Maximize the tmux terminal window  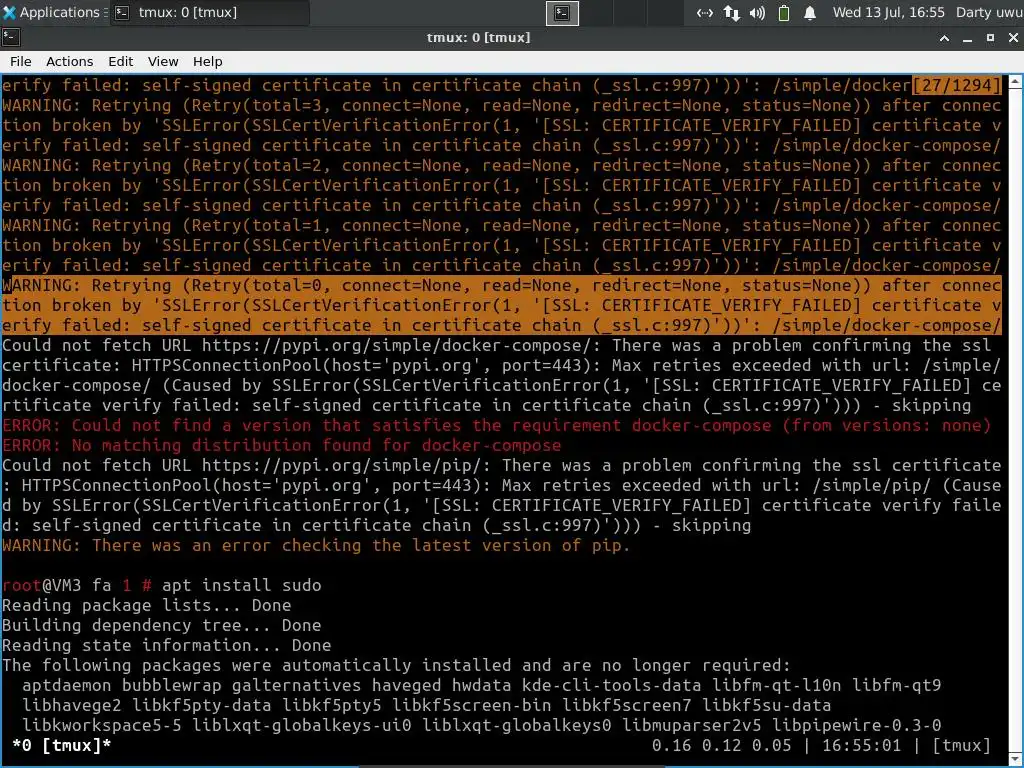990,38
